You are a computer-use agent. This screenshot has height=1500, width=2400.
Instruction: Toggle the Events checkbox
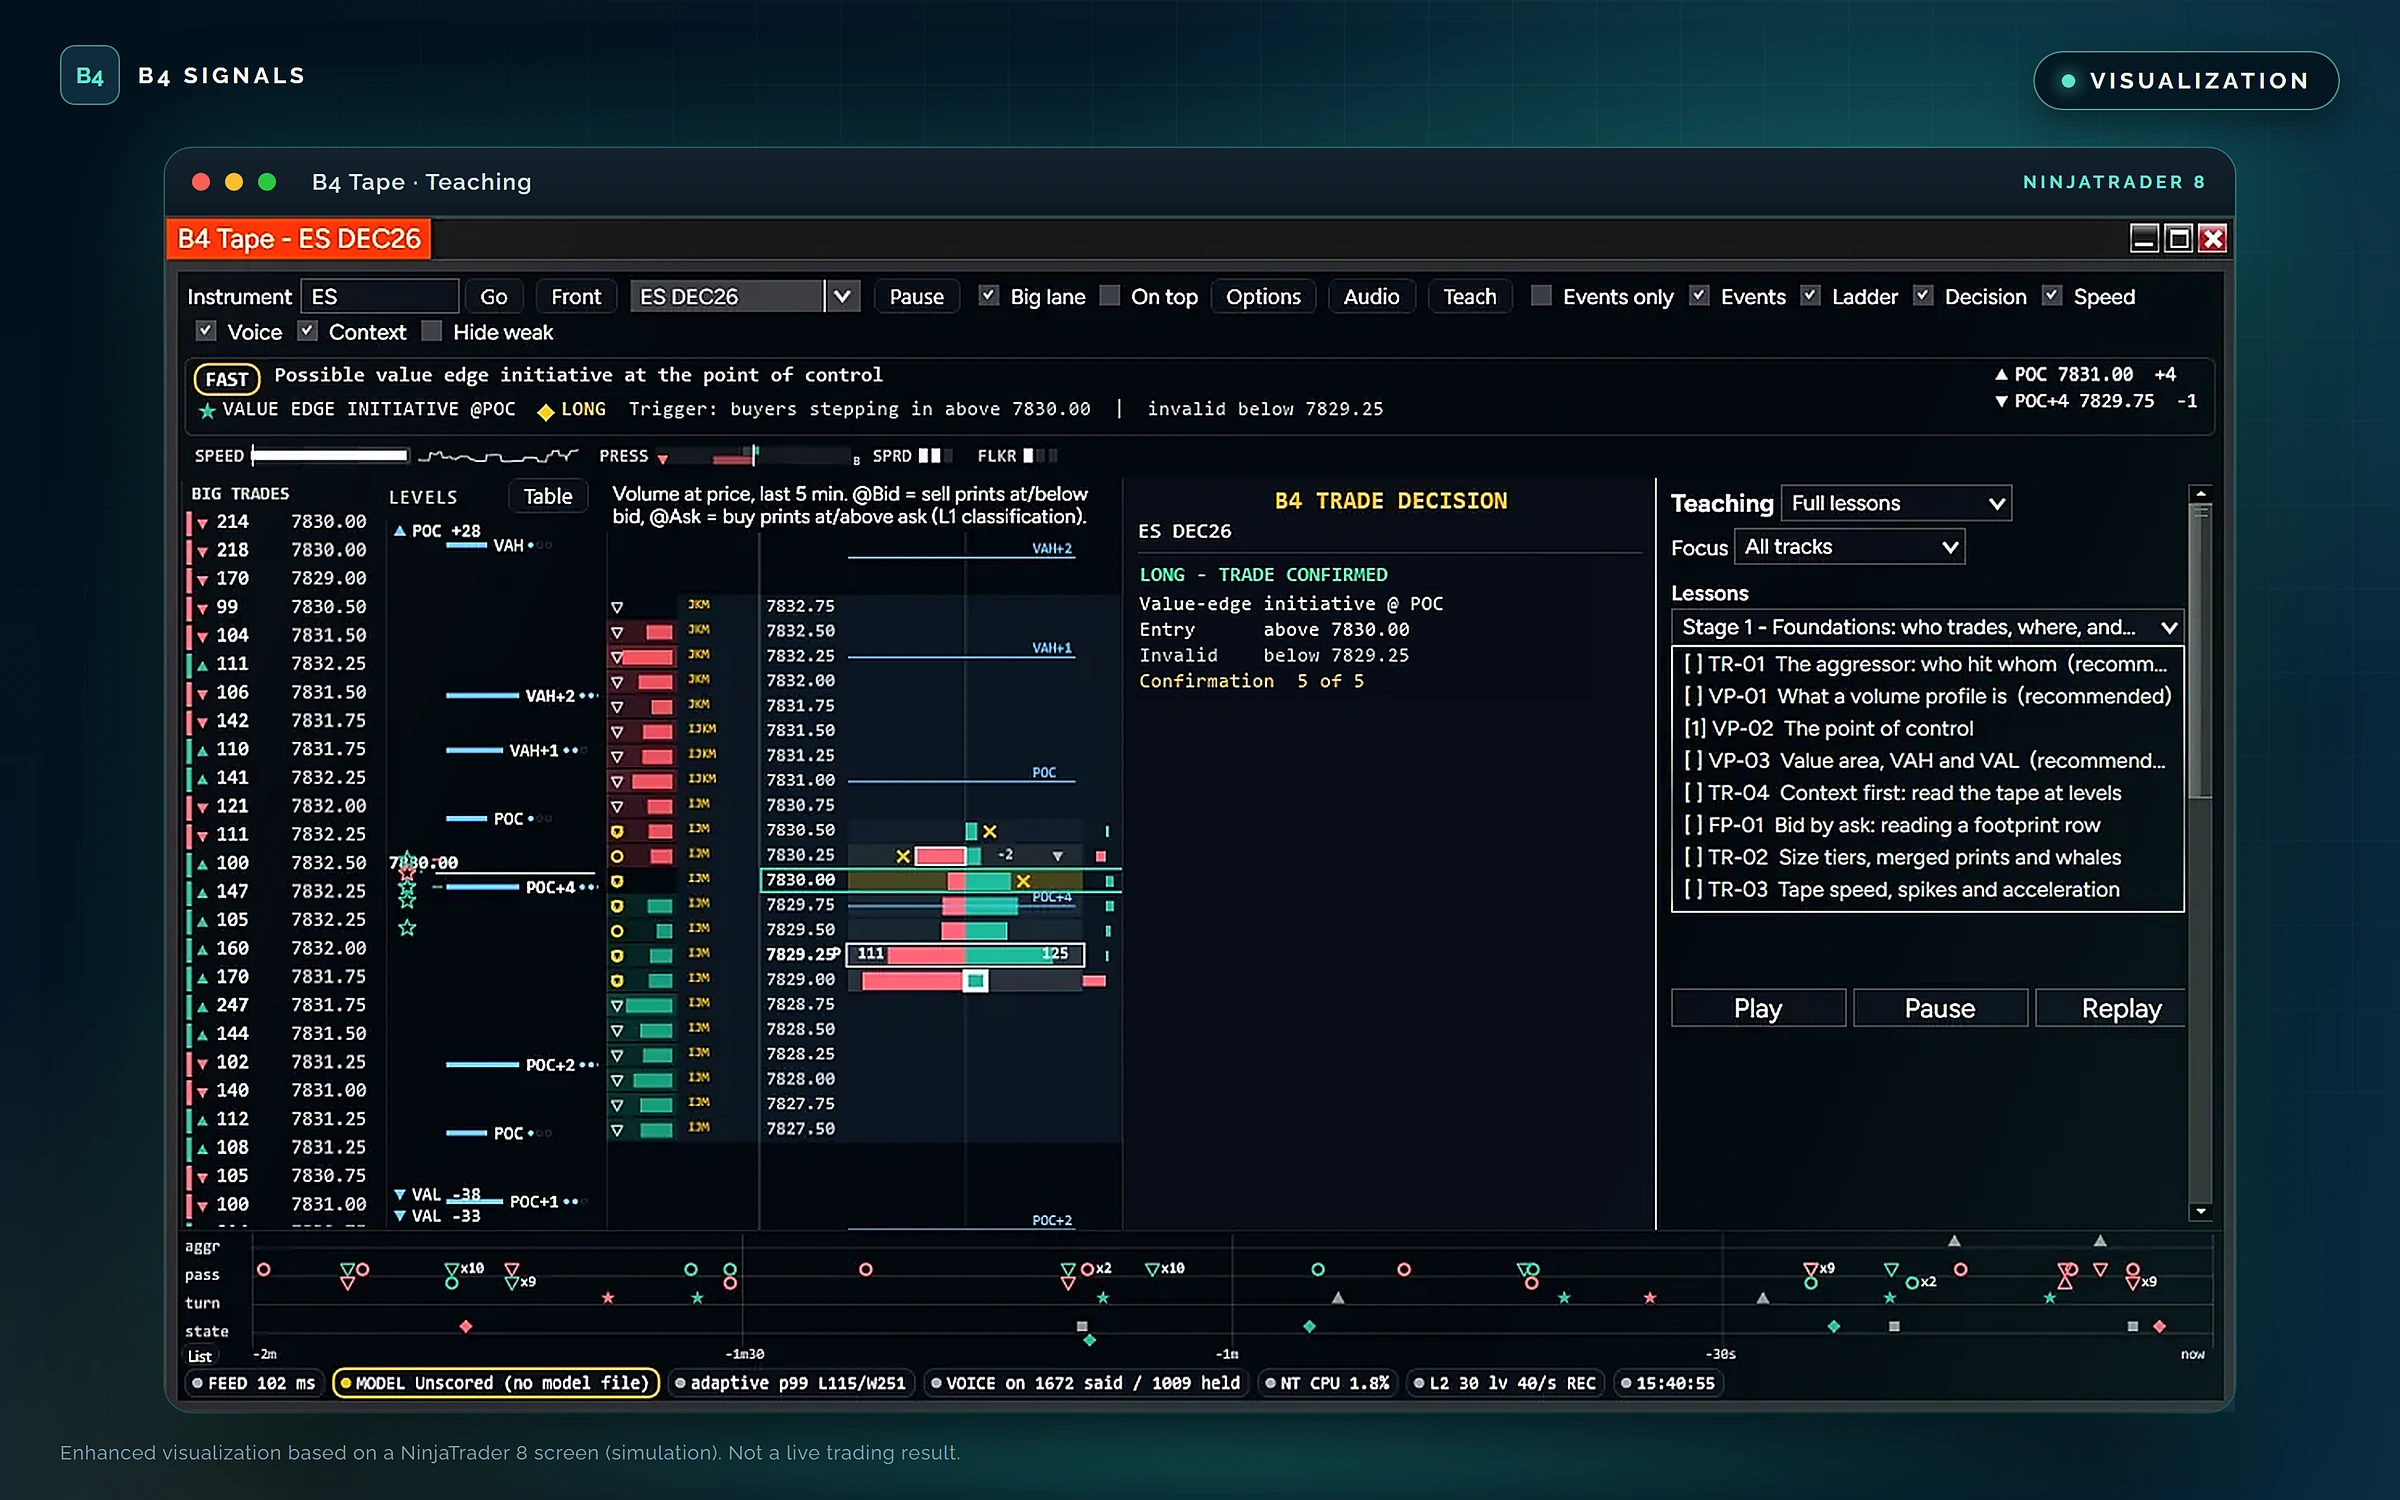pos(1699,296)
